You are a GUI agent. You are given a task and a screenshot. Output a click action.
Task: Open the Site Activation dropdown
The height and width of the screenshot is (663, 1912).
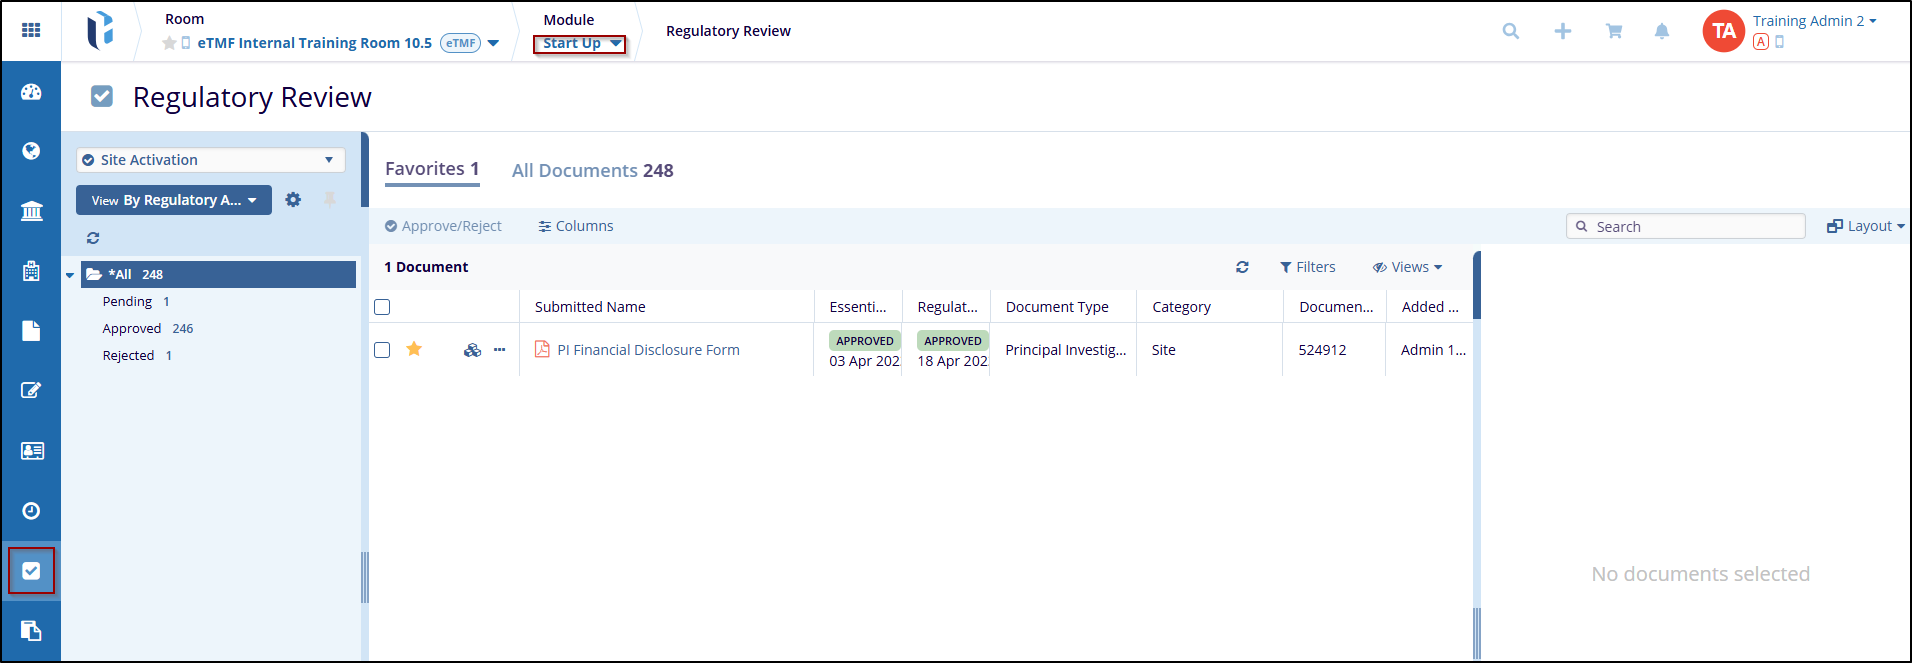(211, 160)
